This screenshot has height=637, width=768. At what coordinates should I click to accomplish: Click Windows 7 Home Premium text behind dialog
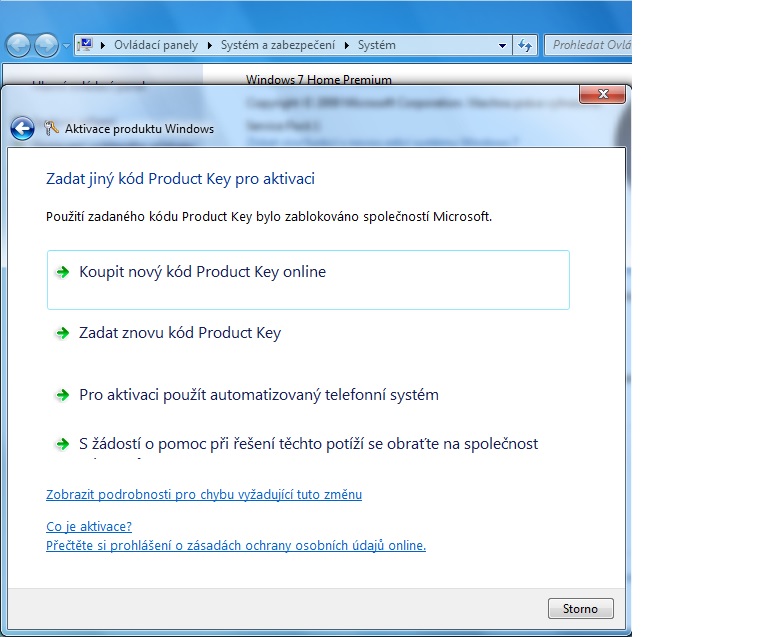(318, 79)
